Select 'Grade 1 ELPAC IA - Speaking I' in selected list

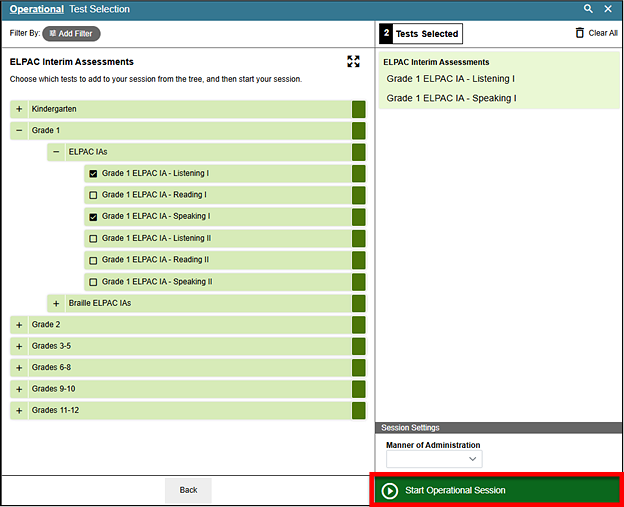point(451,98)
